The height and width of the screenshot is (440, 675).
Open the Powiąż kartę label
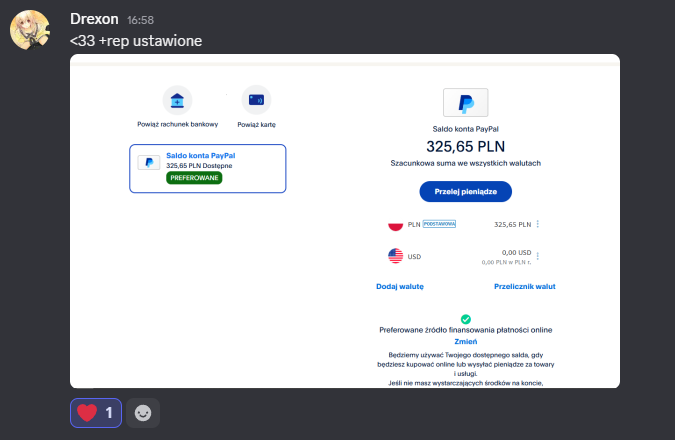[x=257, y=124]
